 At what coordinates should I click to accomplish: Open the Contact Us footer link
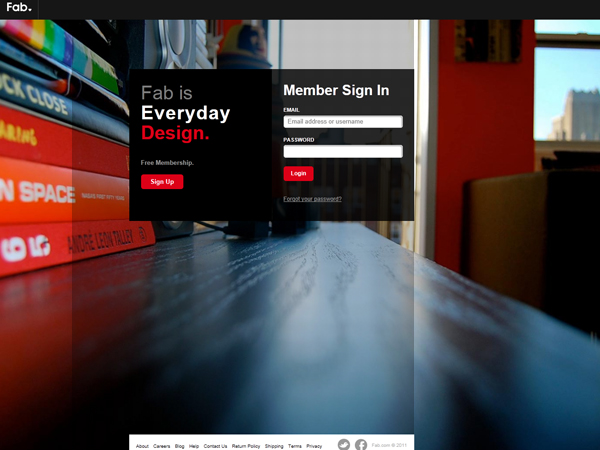[215, 446]
